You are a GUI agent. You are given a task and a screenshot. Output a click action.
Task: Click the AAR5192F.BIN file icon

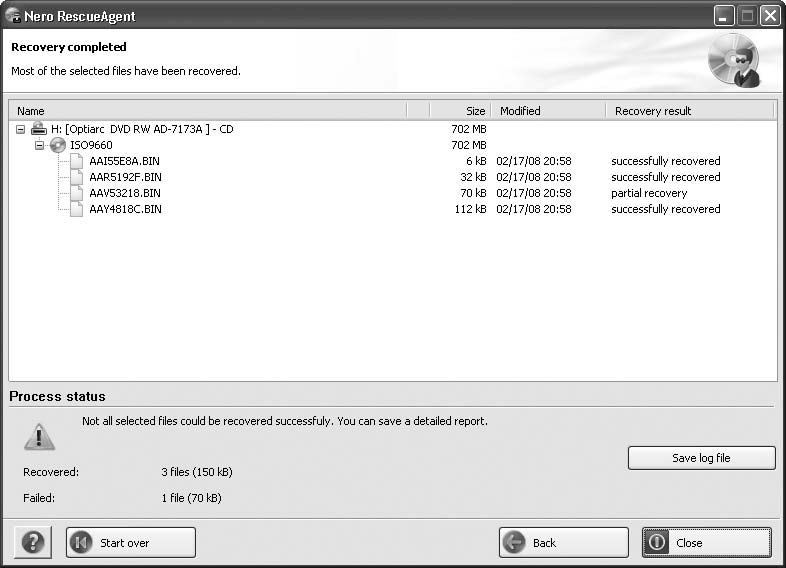click(77, 177)
